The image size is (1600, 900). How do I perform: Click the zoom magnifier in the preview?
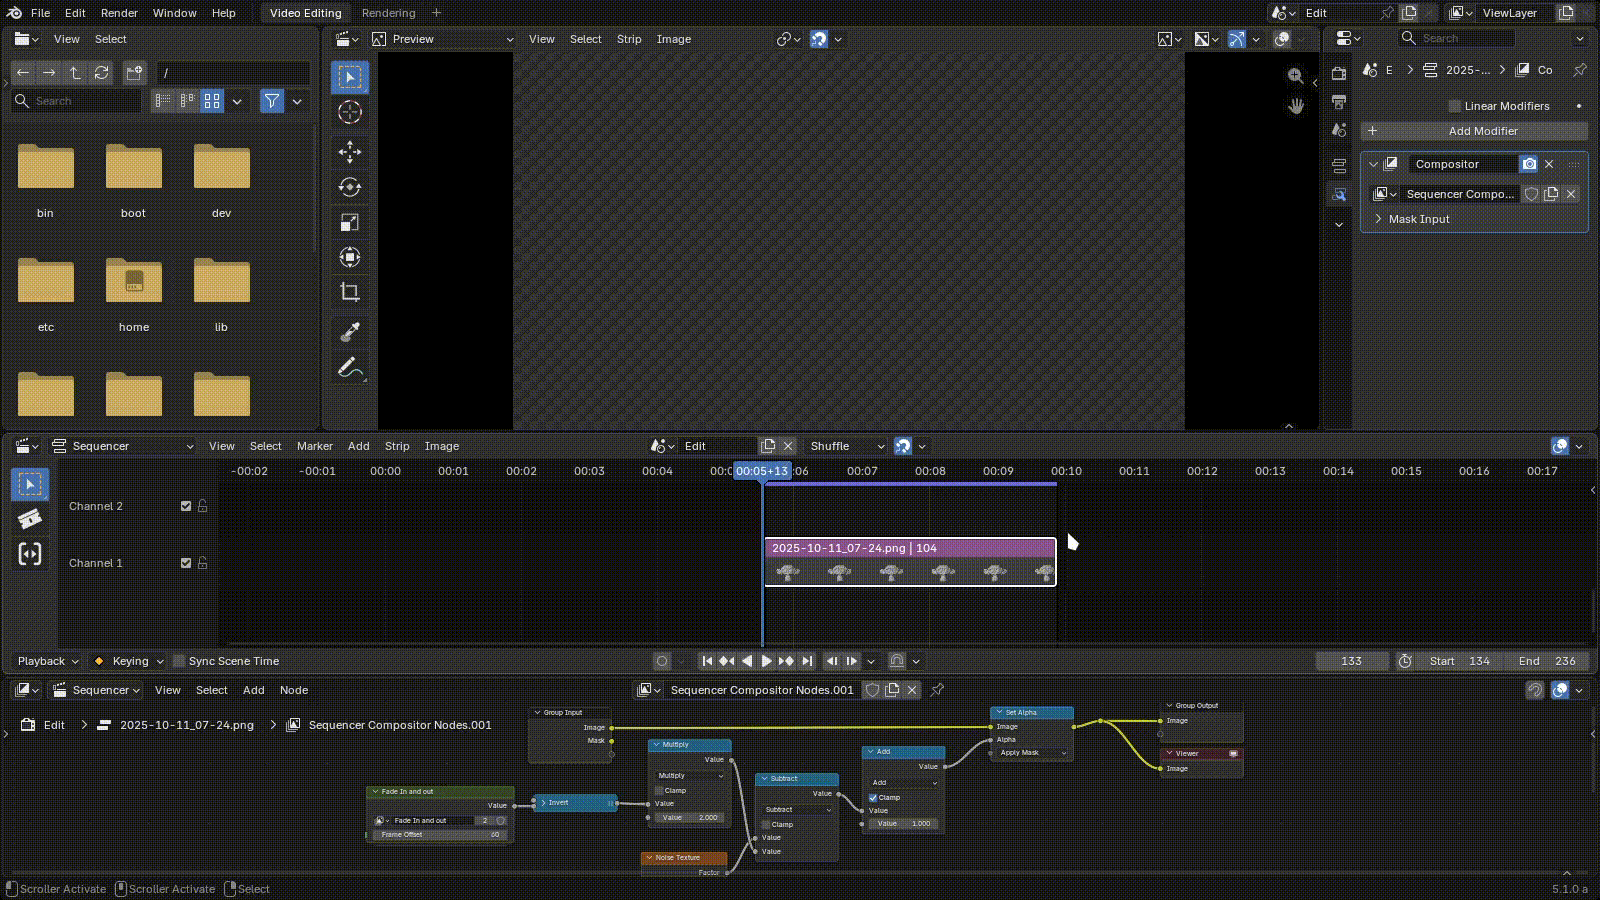coord(1295,76)
